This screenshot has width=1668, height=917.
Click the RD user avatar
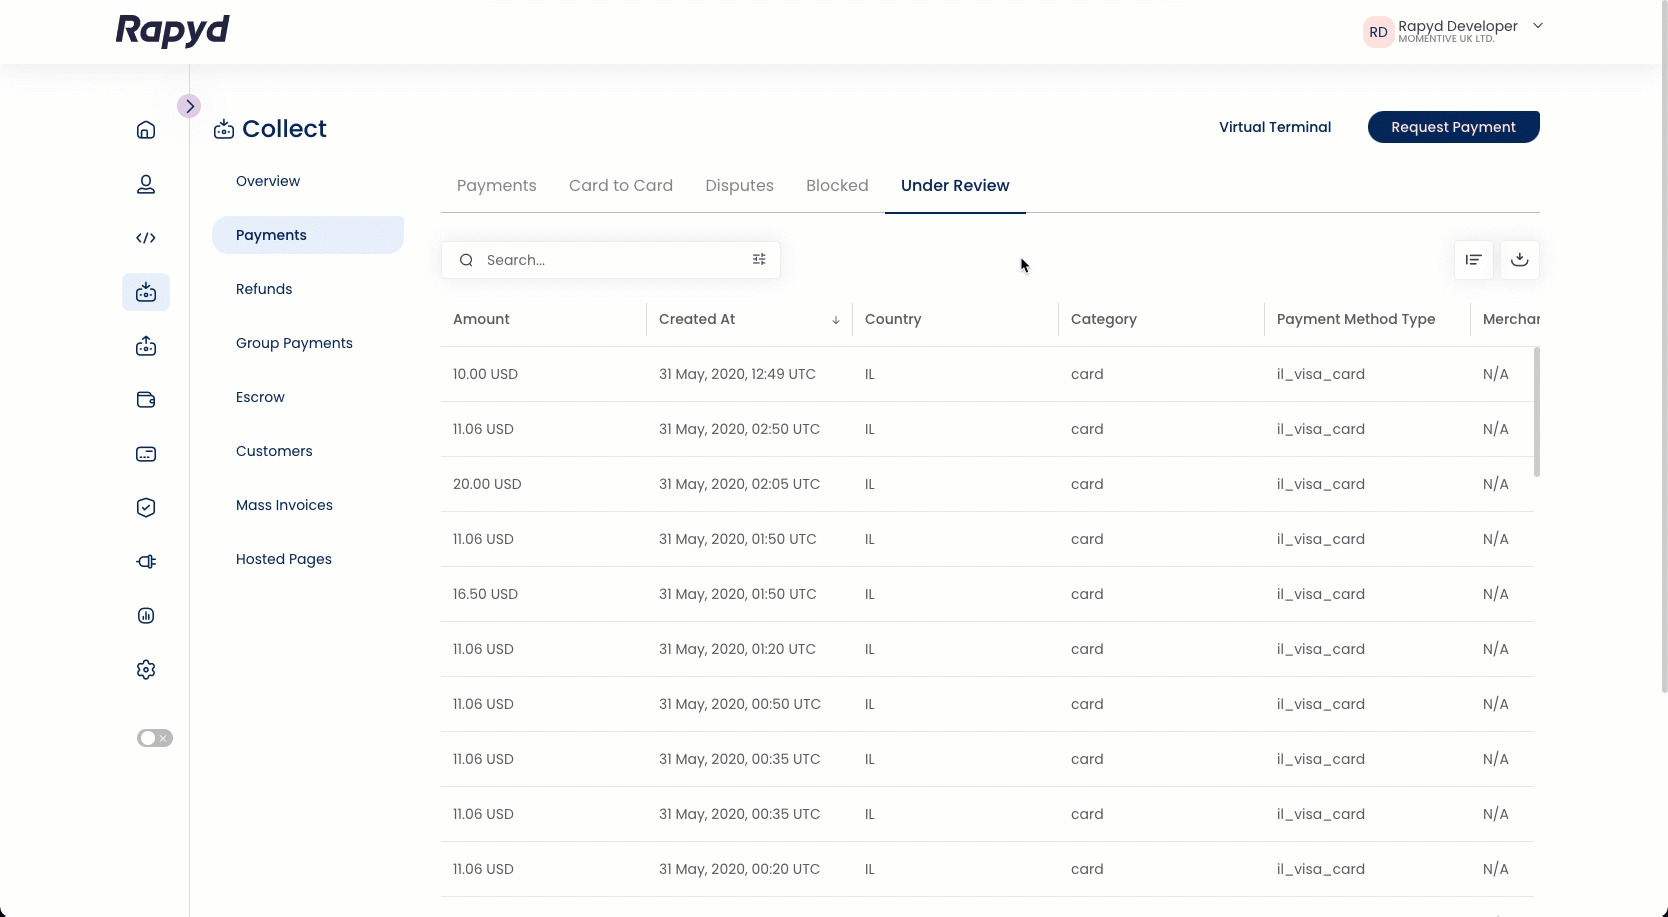point(1378,32)
